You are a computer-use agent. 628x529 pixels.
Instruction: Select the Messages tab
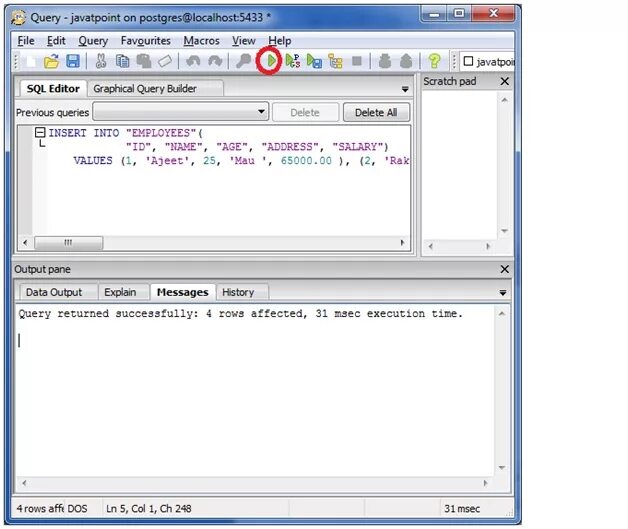coord(183,292)
